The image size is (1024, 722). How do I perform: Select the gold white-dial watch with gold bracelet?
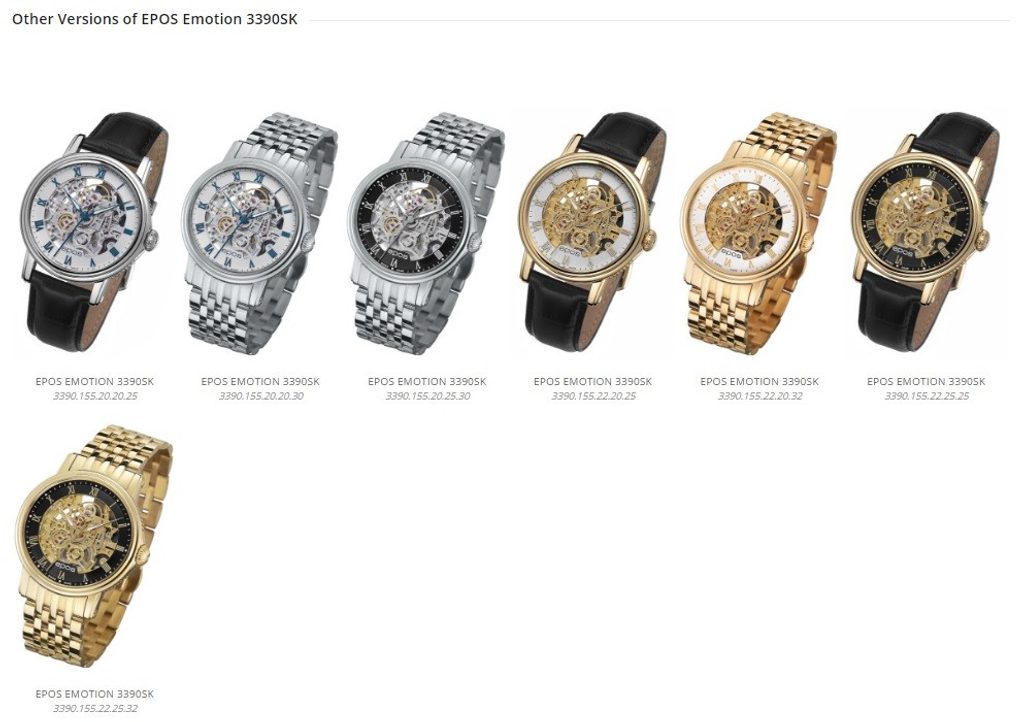[759, 233]
